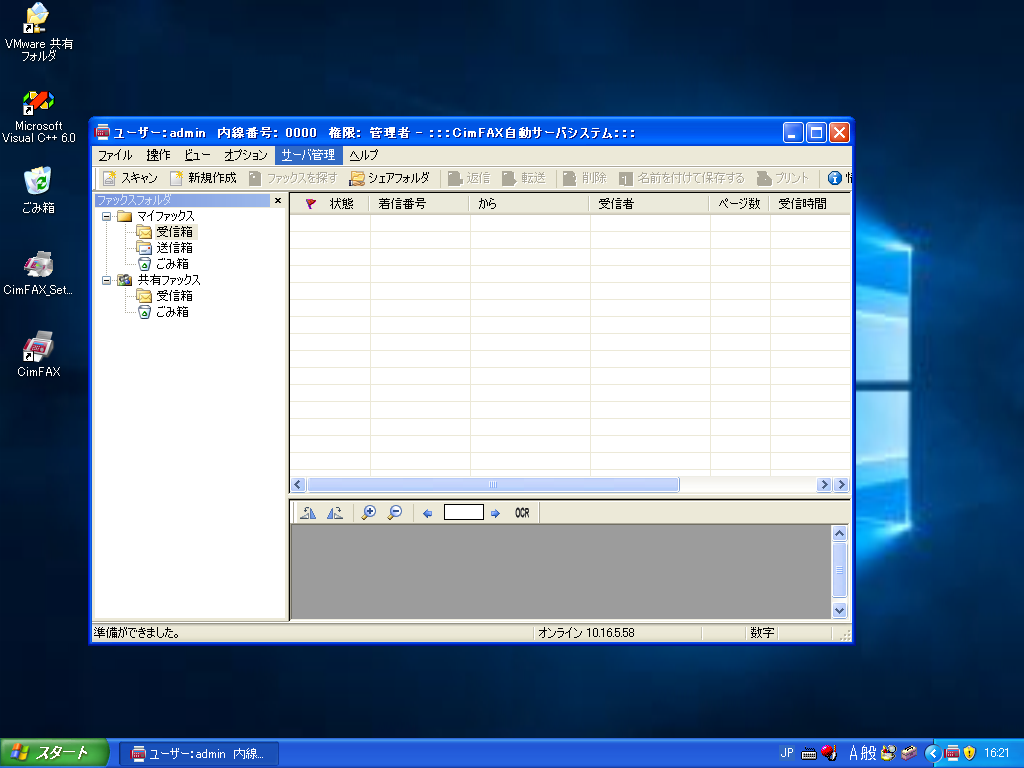Open the ファイル menu

tap(115, 155)
